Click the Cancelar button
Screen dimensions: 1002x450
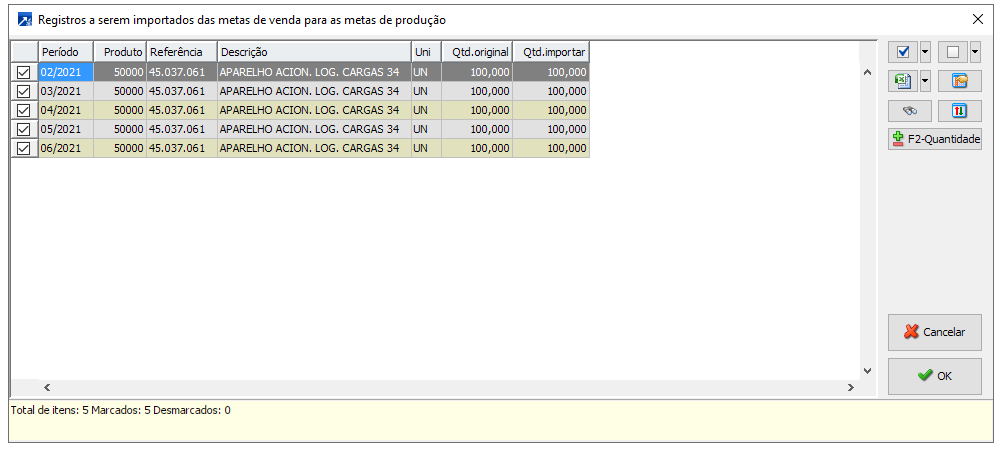935,332
